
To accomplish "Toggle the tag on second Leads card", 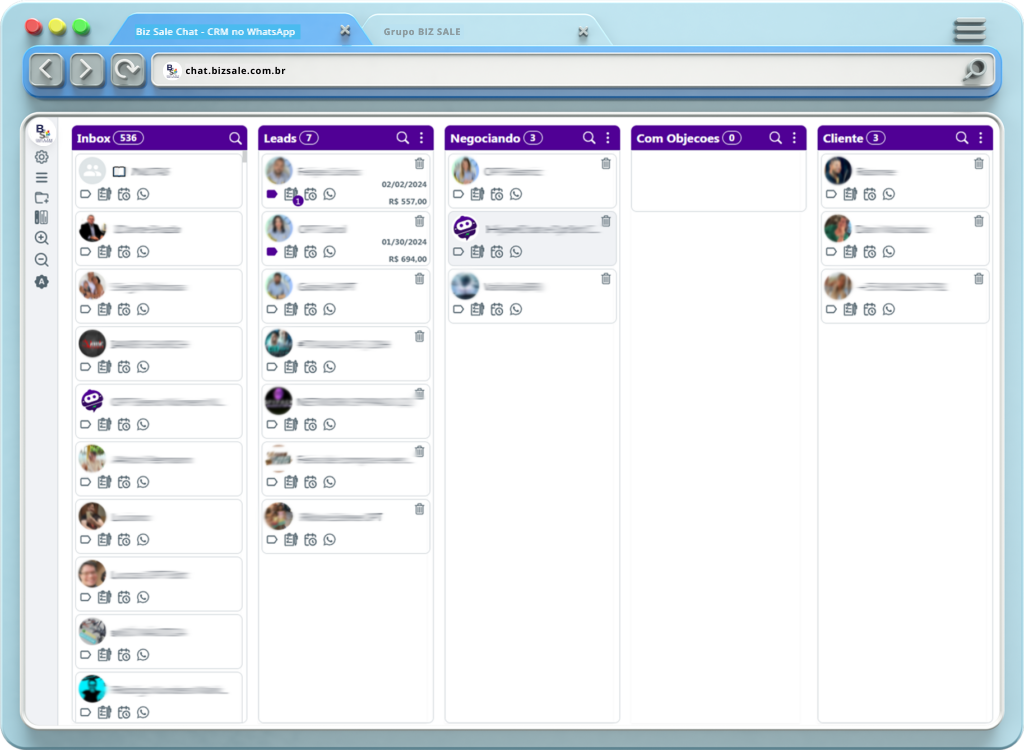I will tap(272, 252).
